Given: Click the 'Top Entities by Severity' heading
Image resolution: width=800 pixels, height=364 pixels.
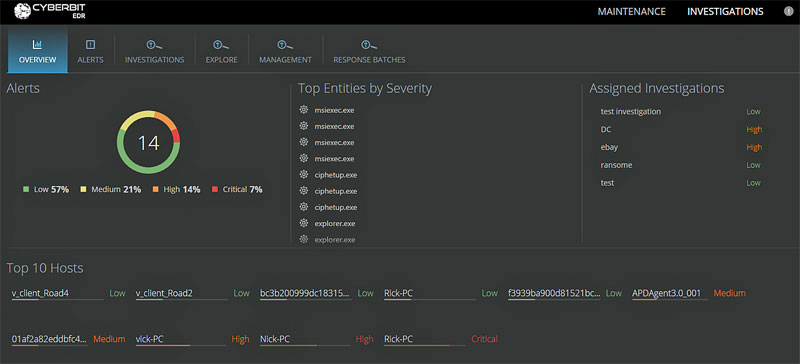Looking at the screenshot, I should point(365,88).
